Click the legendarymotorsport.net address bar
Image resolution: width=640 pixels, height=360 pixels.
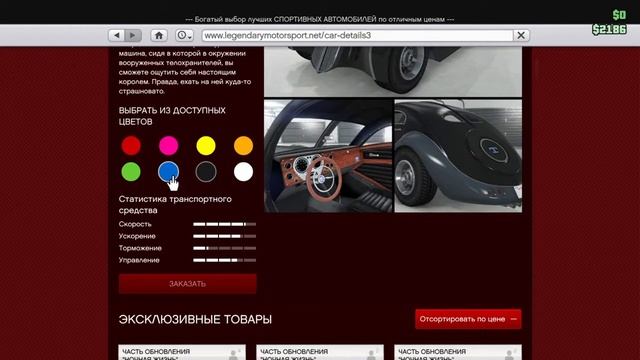(x=358, y=36)
